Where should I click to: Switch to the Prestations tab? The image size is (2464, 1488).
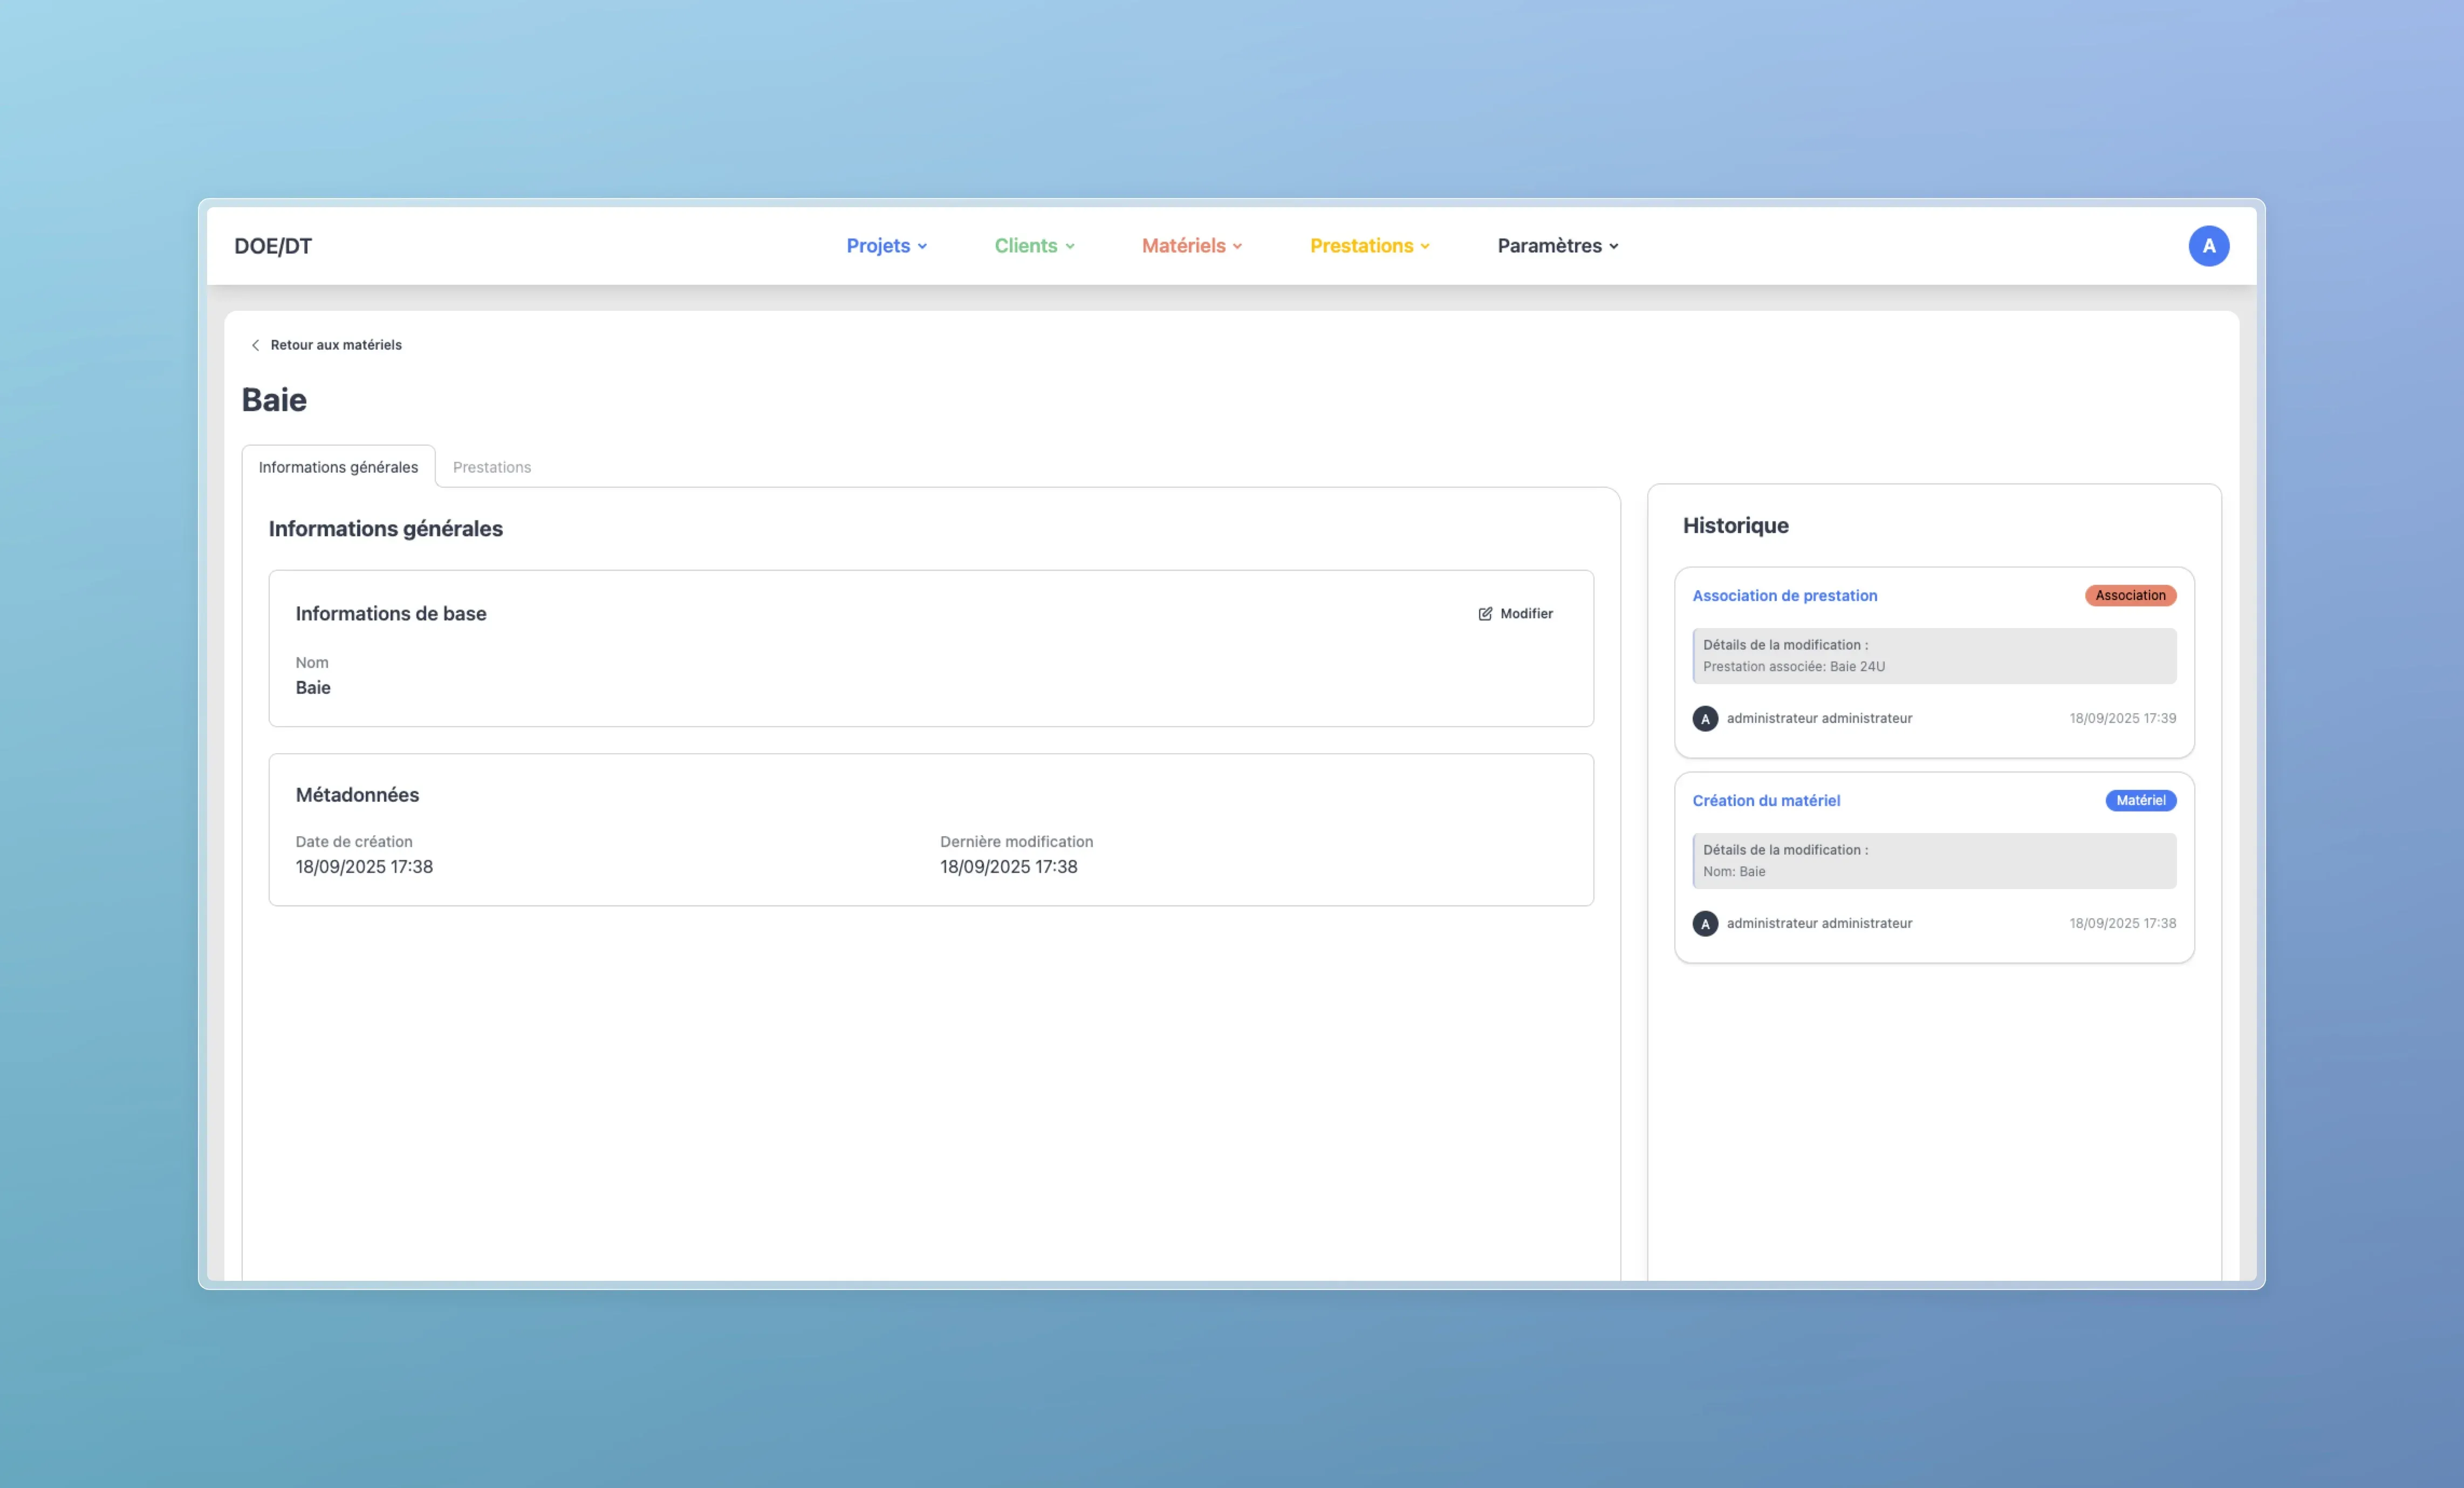click(491, 467)
